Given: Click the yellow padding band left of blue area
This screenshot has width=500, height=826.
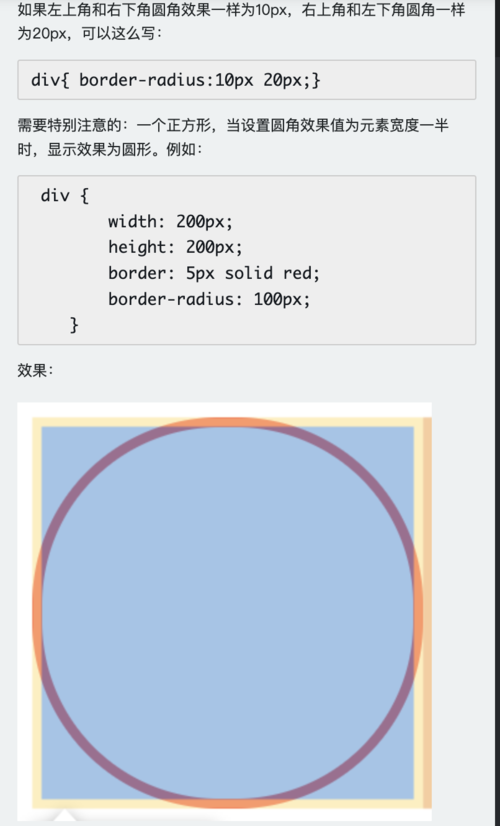Looking at the screenshot, I should tap(37, 613).
